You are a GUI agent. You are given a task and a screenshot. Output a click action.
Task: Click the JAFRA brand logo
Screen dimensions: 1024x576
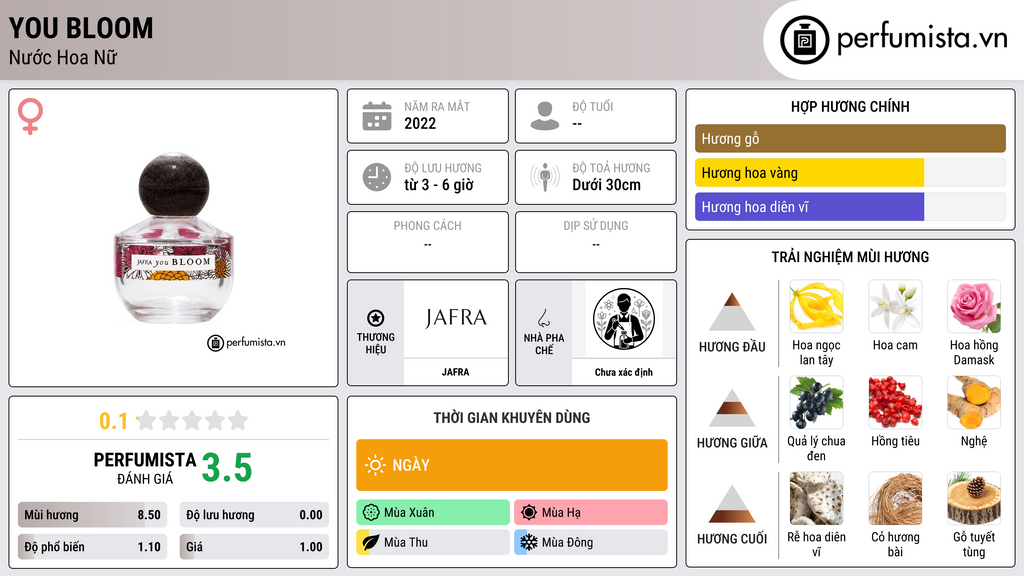coord(455,319)
